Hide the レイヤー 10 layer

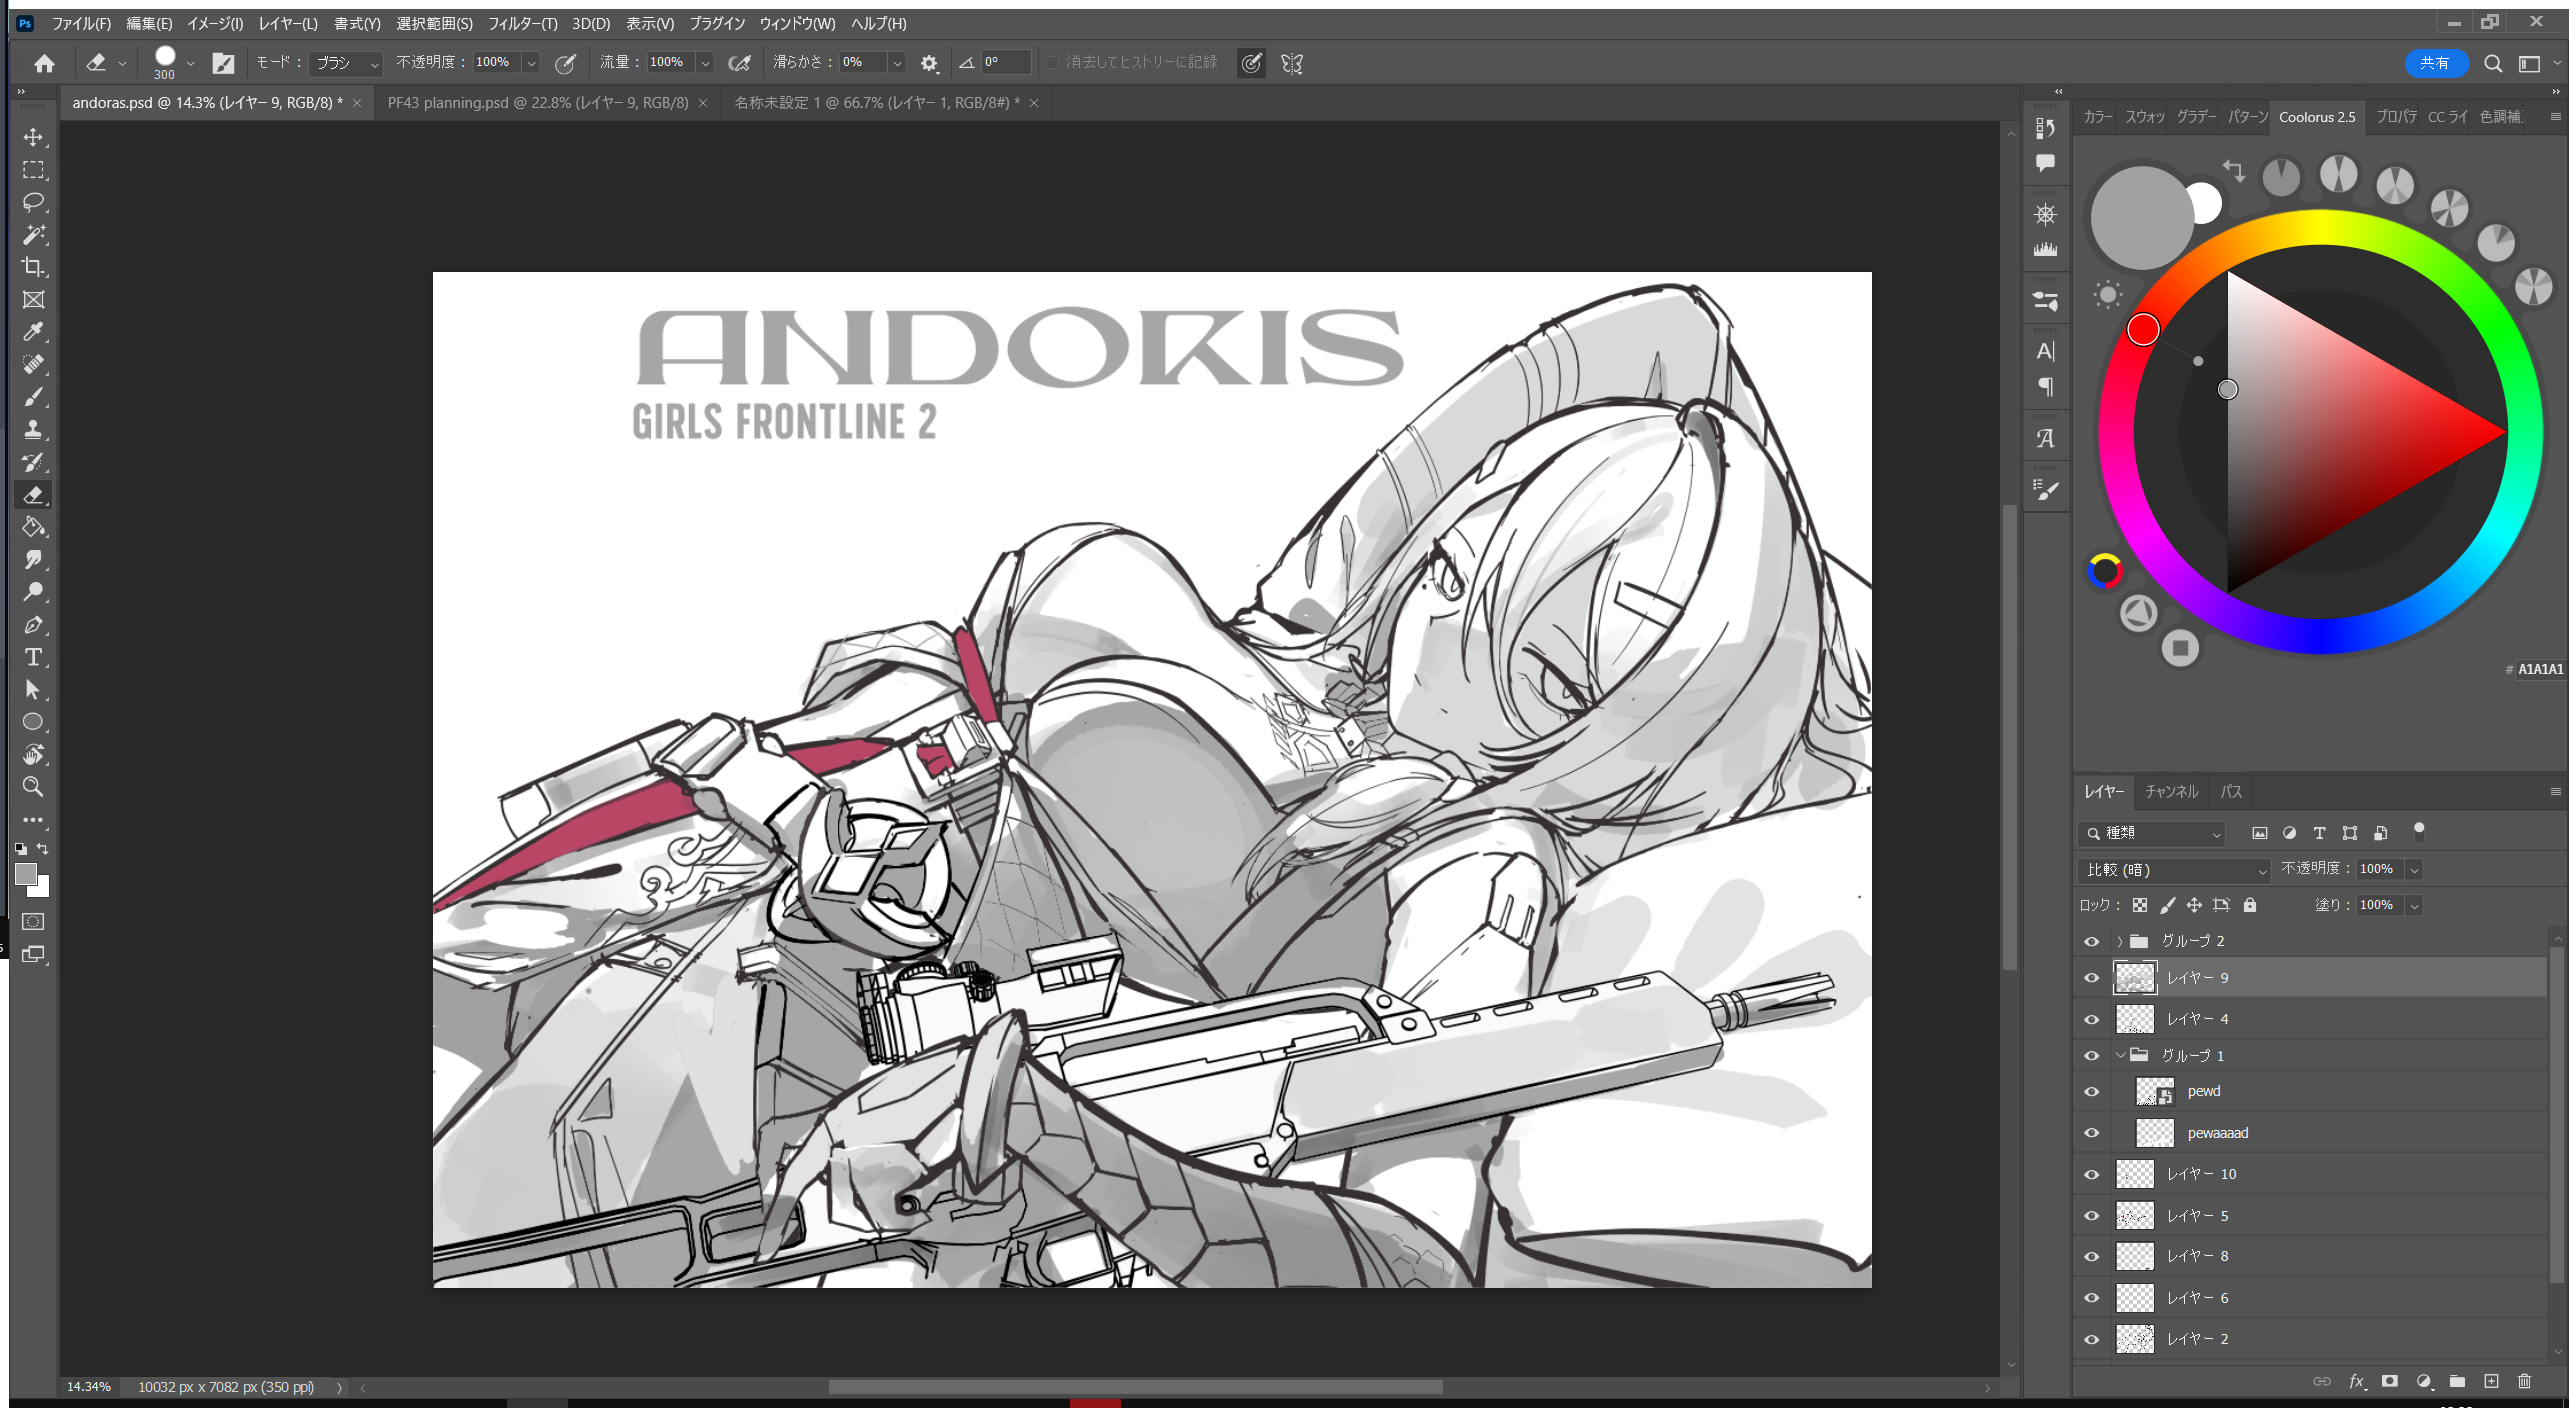2091,1175
